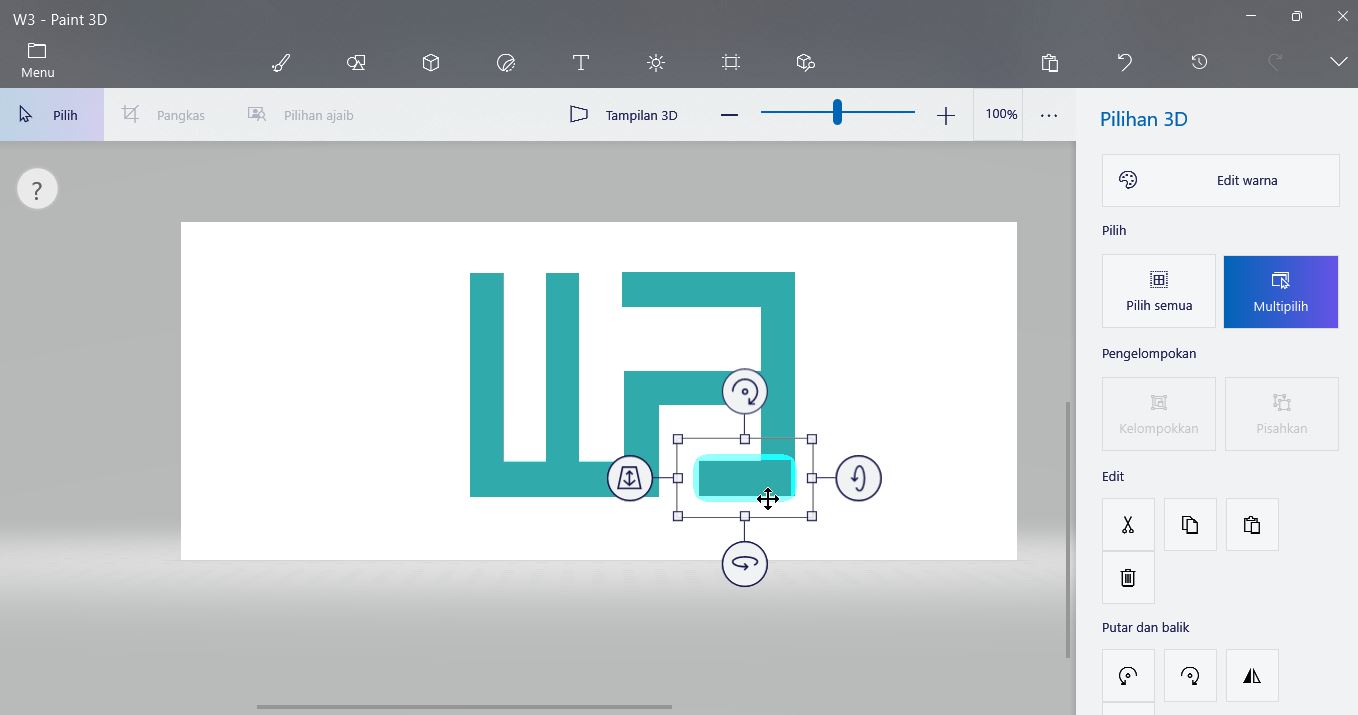Viewport: 1358px width, 715px height.
Task: Toggle Multipilih selection mode
Action: (1281, 291)
